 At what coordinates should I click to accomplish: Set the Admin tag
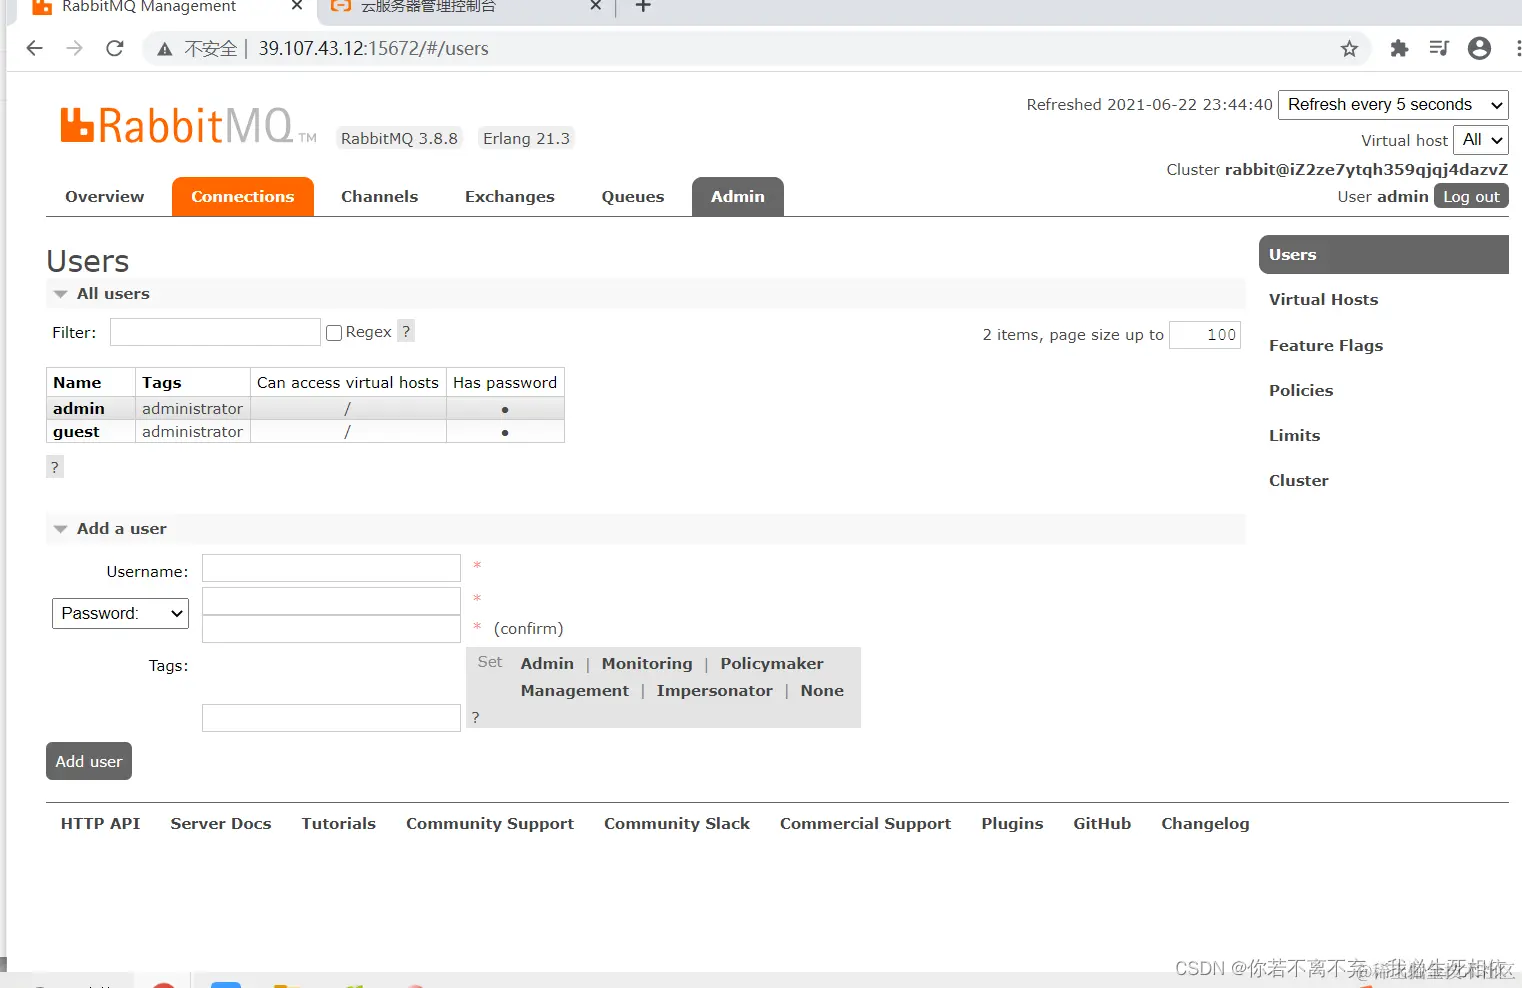pos(547,664)
